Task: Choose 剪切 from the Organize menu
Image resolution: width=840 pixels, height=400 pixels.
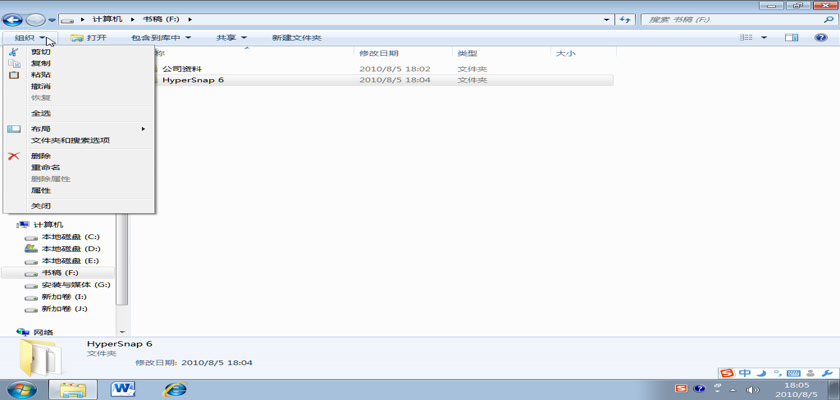Action: click(x=41, y=52)
